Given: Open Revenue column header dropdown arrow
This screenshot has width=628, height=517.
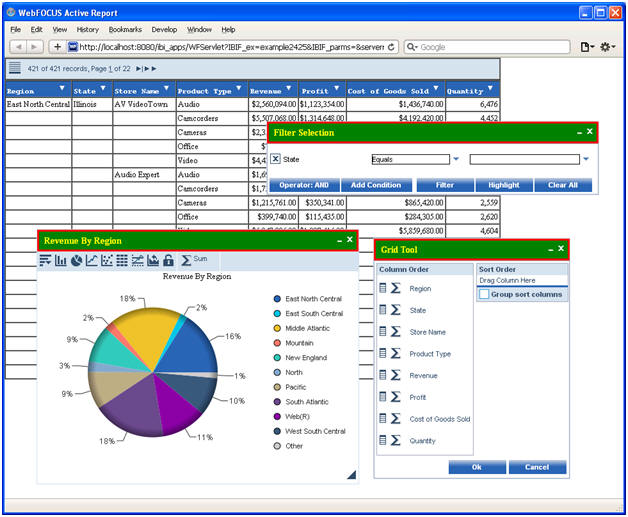Looking at the screenshot, I should [289, 88].
